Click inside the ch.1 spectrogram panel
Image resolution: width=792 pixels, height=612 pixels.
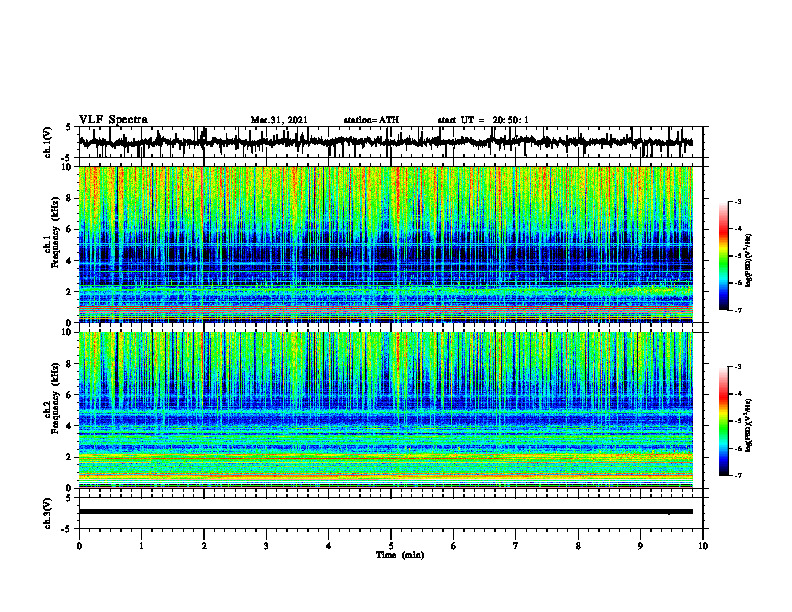tap(386, 244)
